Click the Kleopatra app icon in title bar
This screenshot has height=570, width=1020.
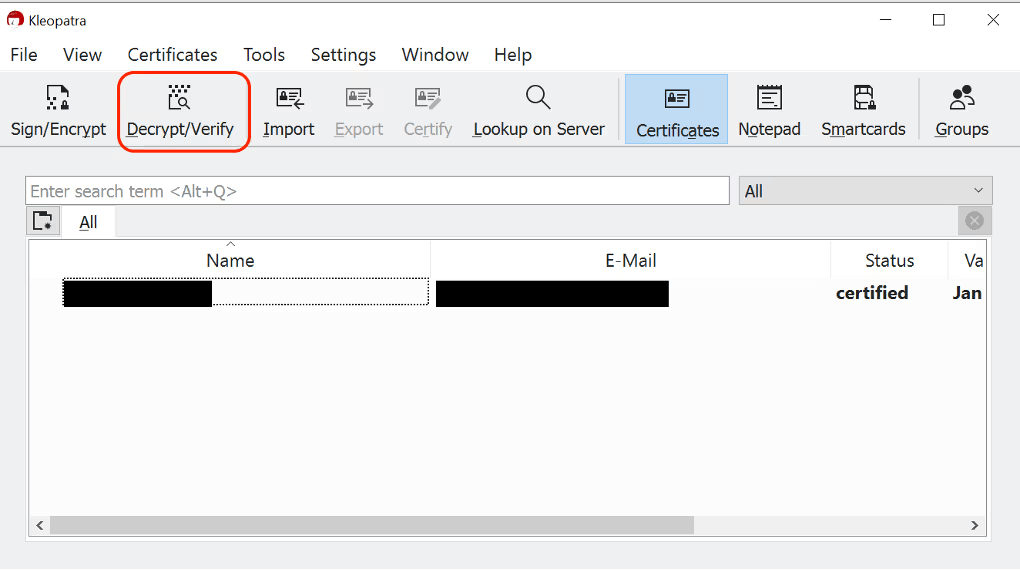14,20
